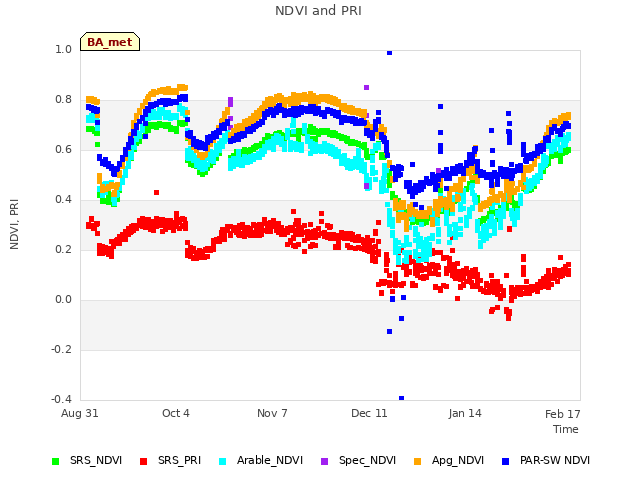Click the 0.8 y-axis tick label
This screenshot has width=640, height=480.
(64, 100)
